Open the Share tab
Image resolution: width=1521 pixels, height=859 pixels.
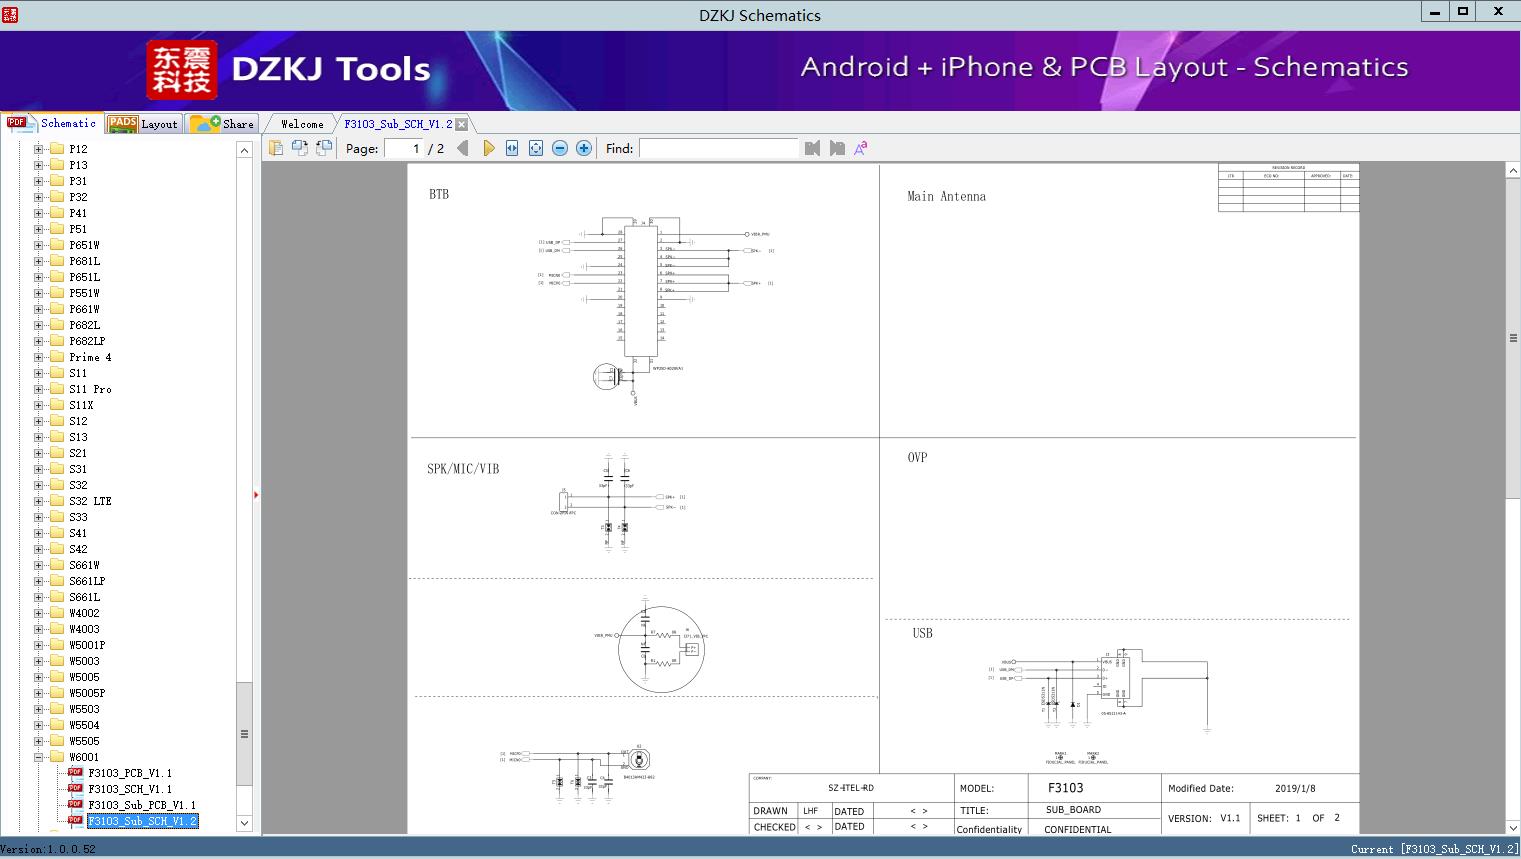click(222, 123)
